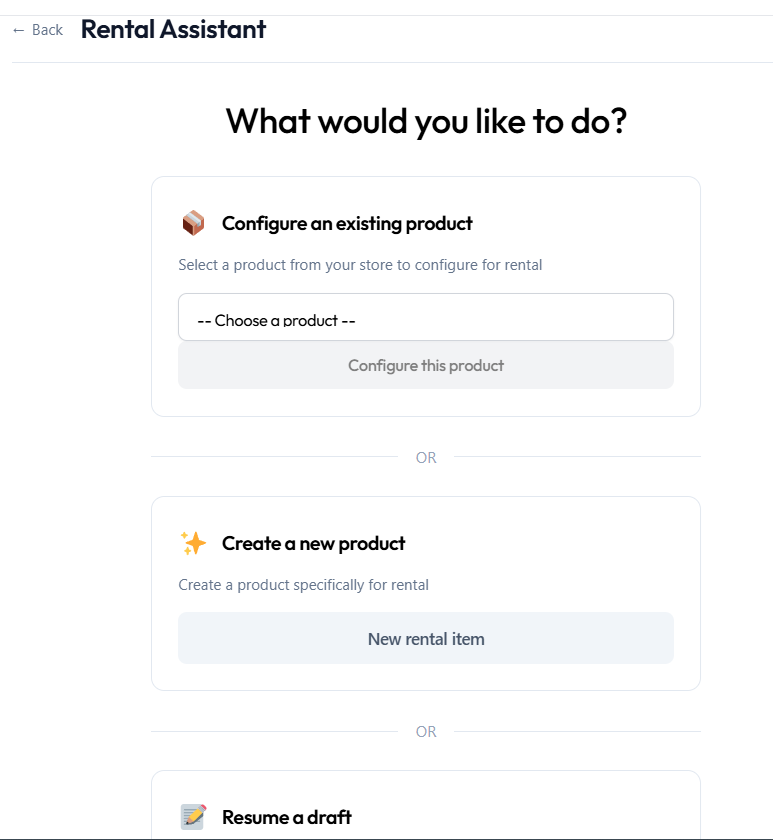Click the package box icon
The image size is (773, 840).
pos(193,223)
